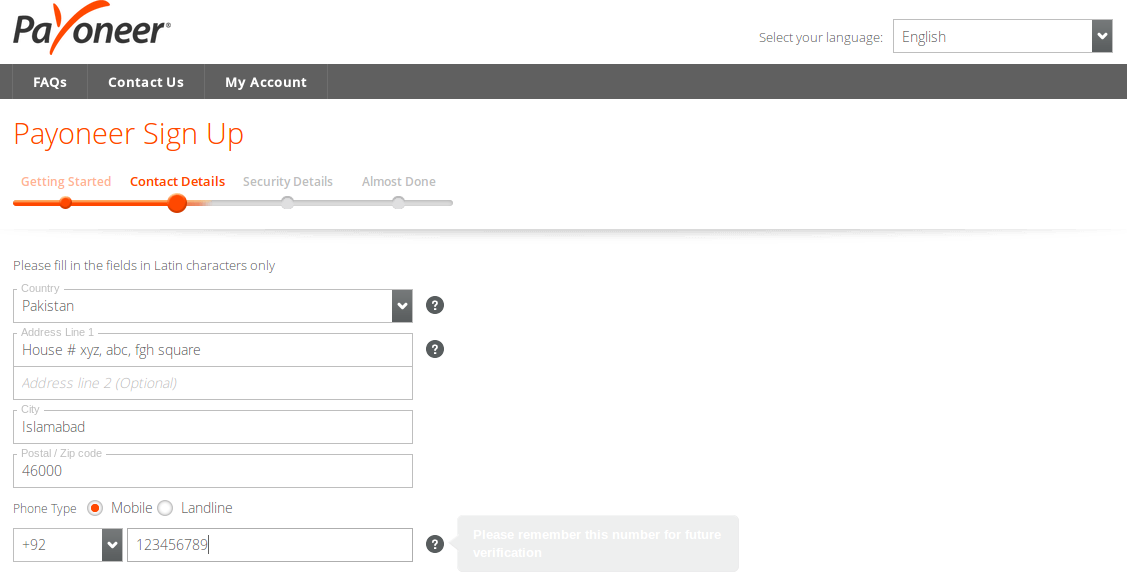Click the phone number input field

[x=269, y=545]
